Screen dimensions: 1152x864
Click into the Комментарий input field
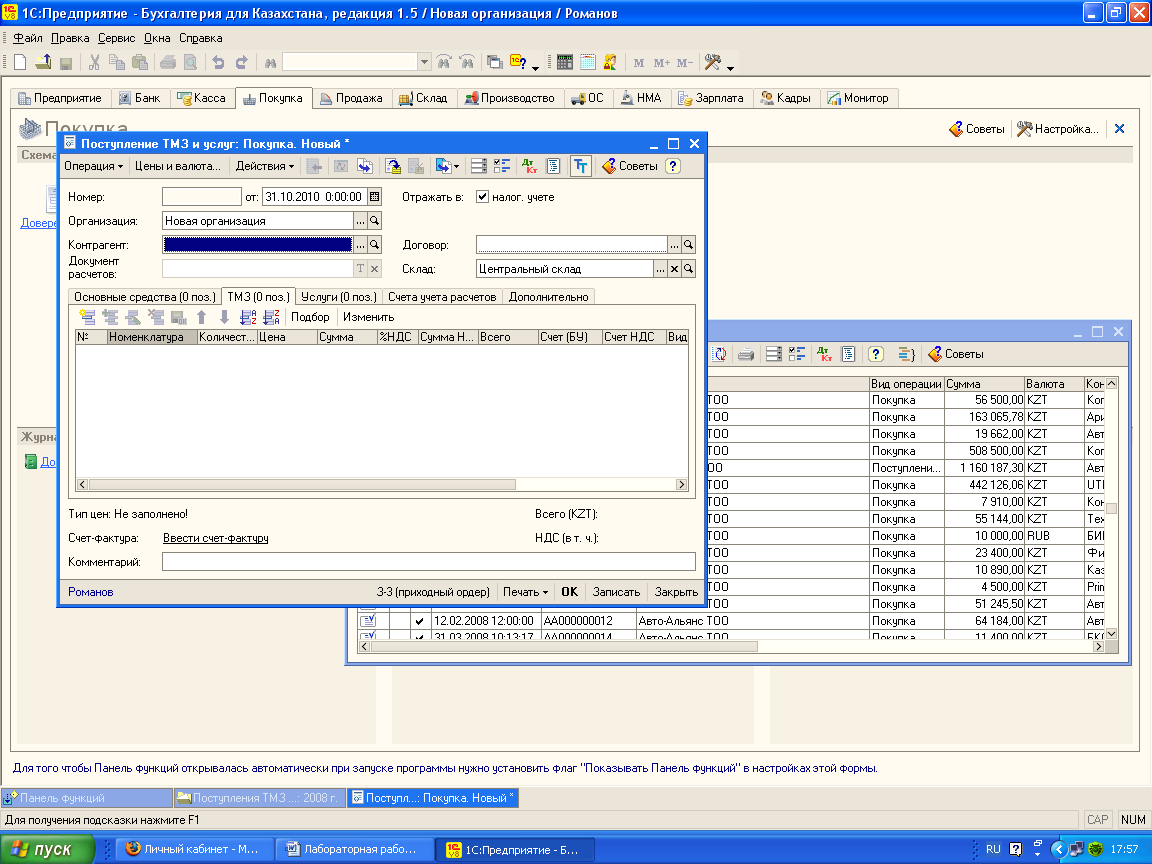[x=429, y=562]
